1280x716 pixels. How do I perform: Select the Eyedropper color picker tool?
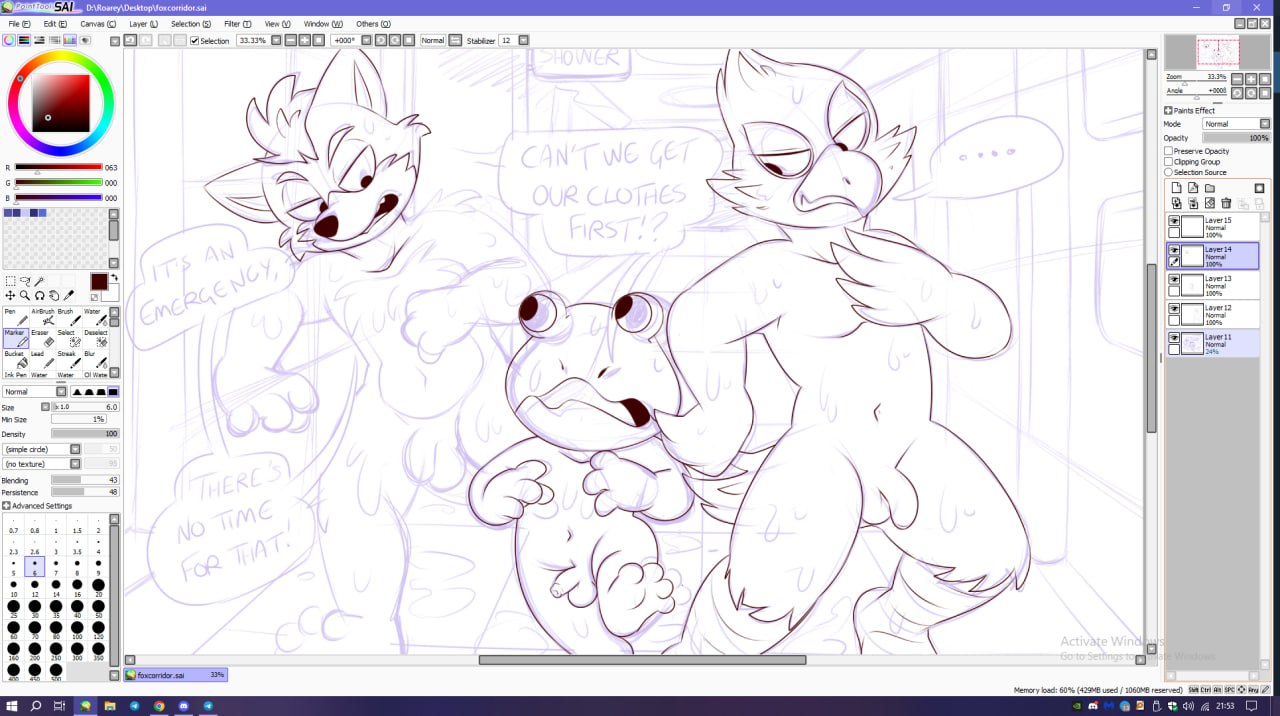69,296
